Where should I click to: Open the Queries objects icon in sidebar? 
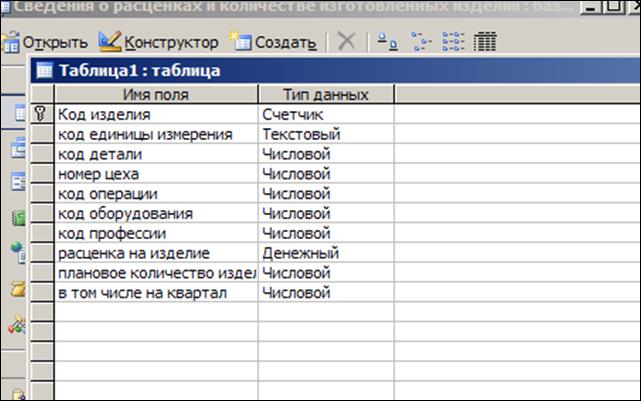pyautogui.click(x=17, y=148)
